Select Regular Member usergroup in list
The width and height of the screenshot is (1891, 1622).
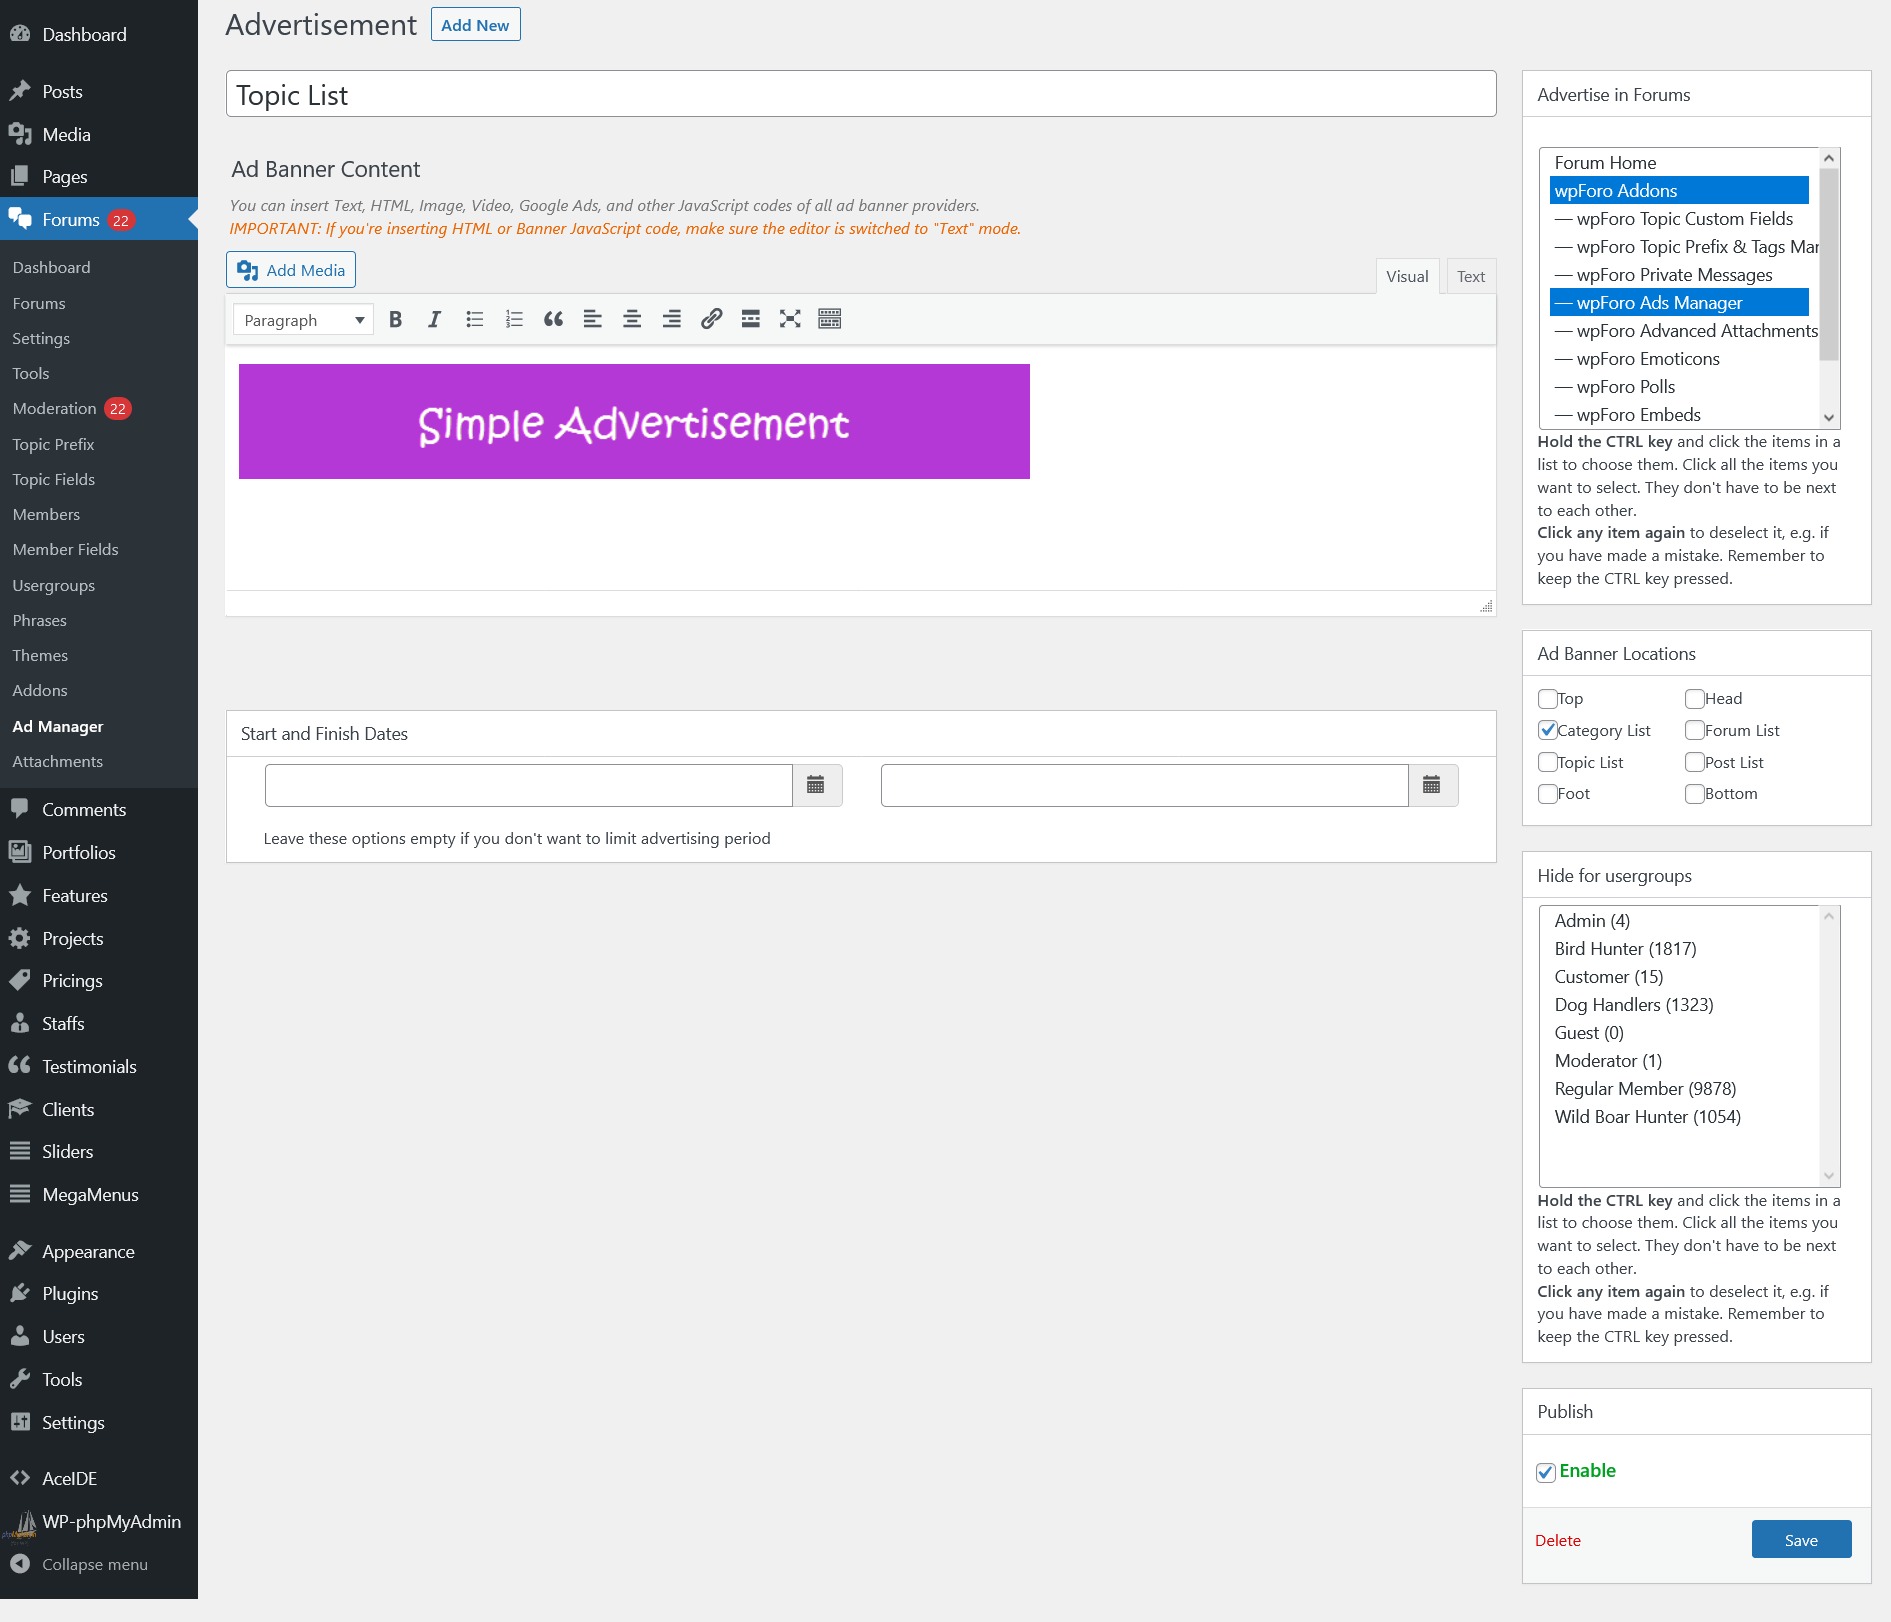point(1644,1089)
